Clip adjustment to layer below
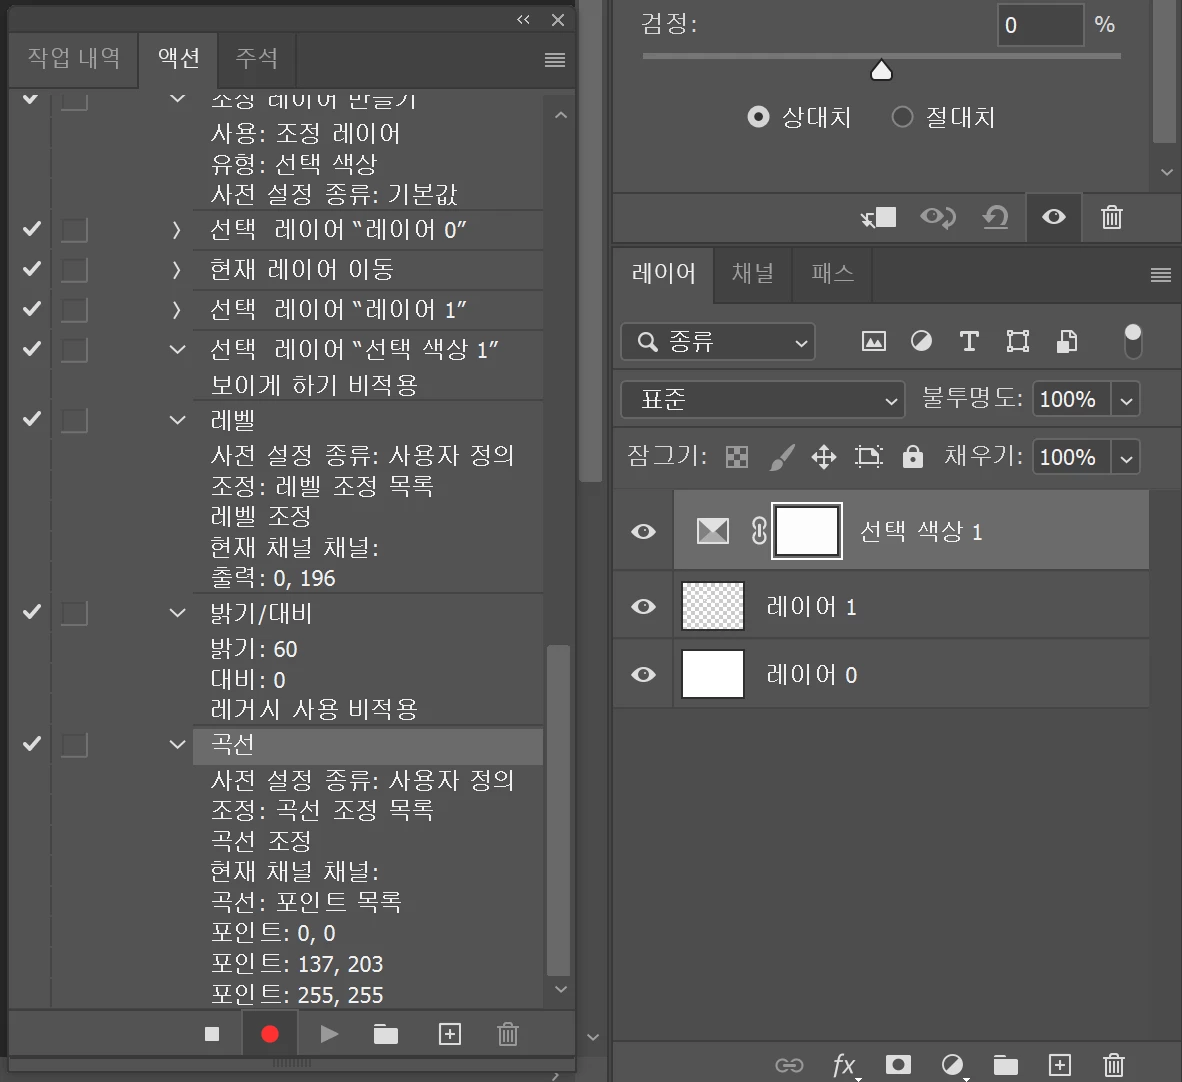Screen dimensions: 1182x1082 coord(879,218)
